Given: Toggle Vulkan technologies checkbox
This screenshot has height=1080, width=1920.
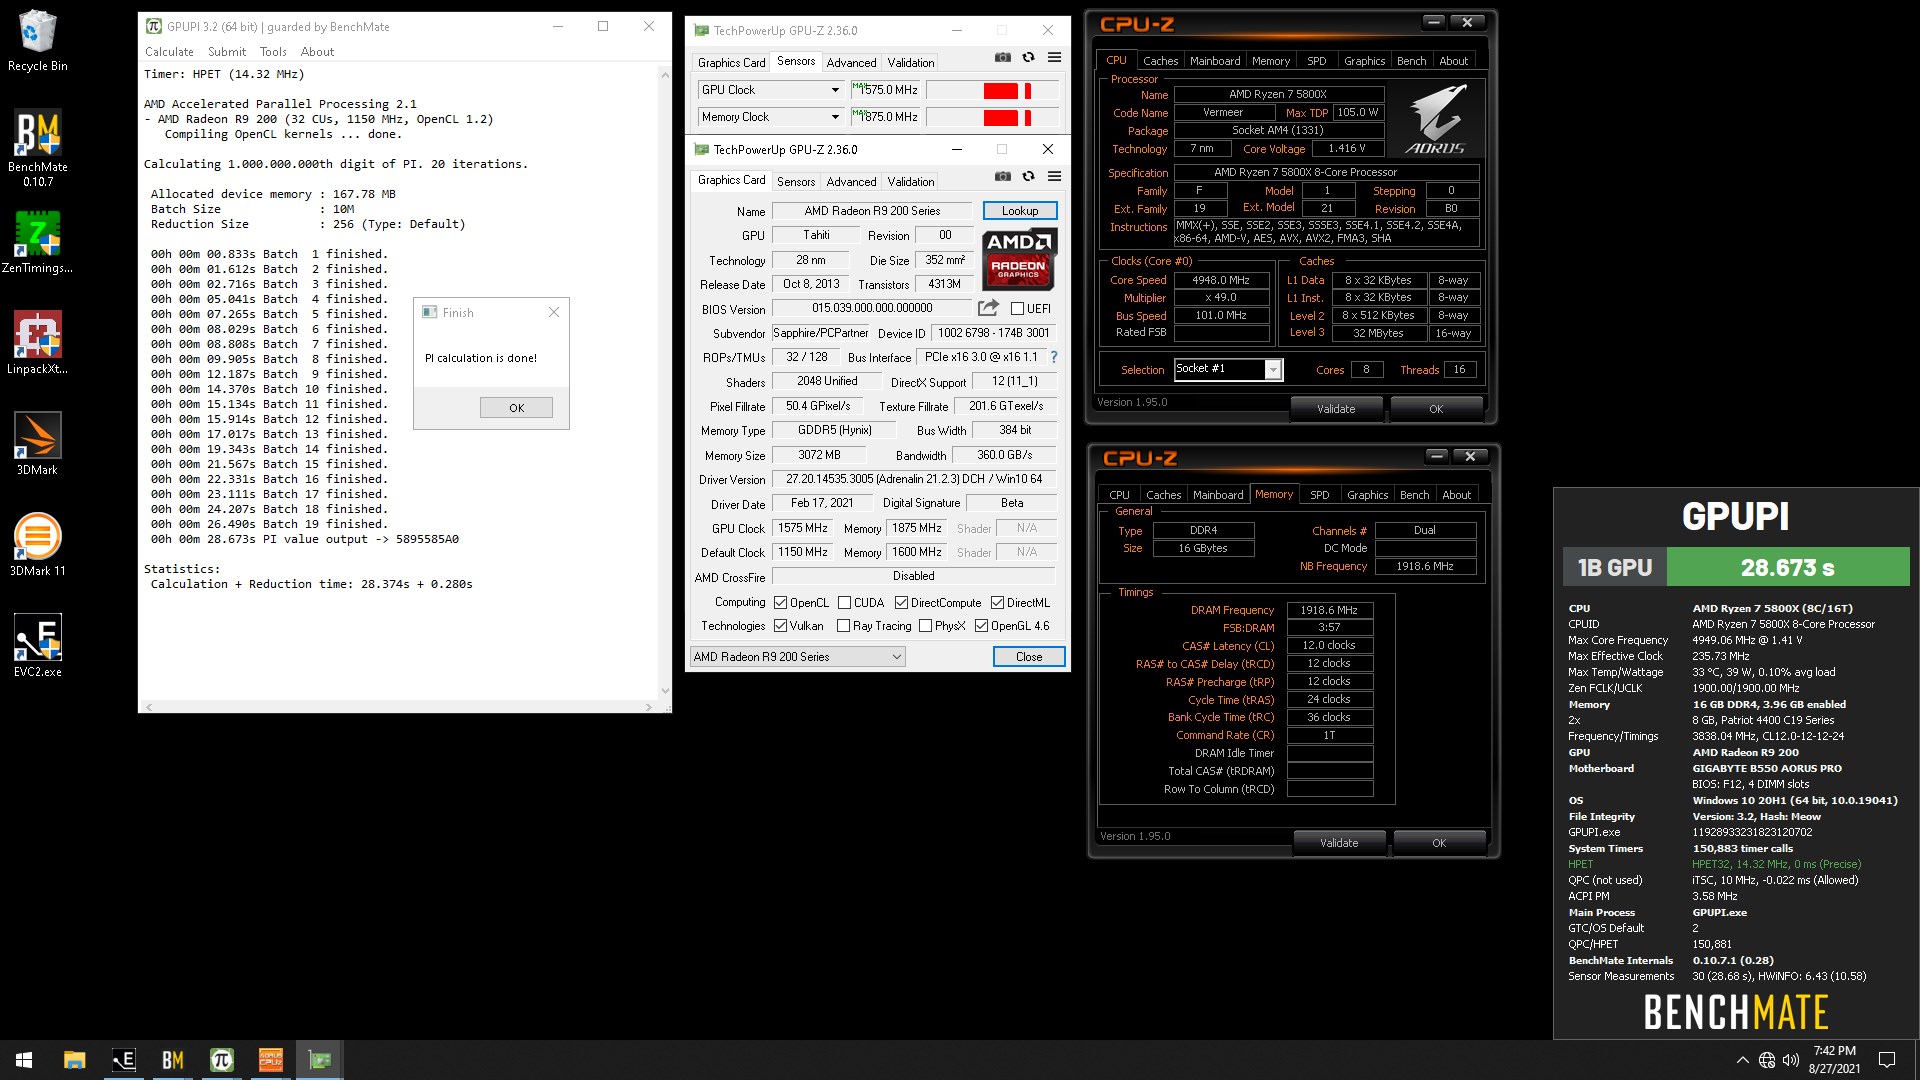Looking at the screenshot, I should (780, 626).
